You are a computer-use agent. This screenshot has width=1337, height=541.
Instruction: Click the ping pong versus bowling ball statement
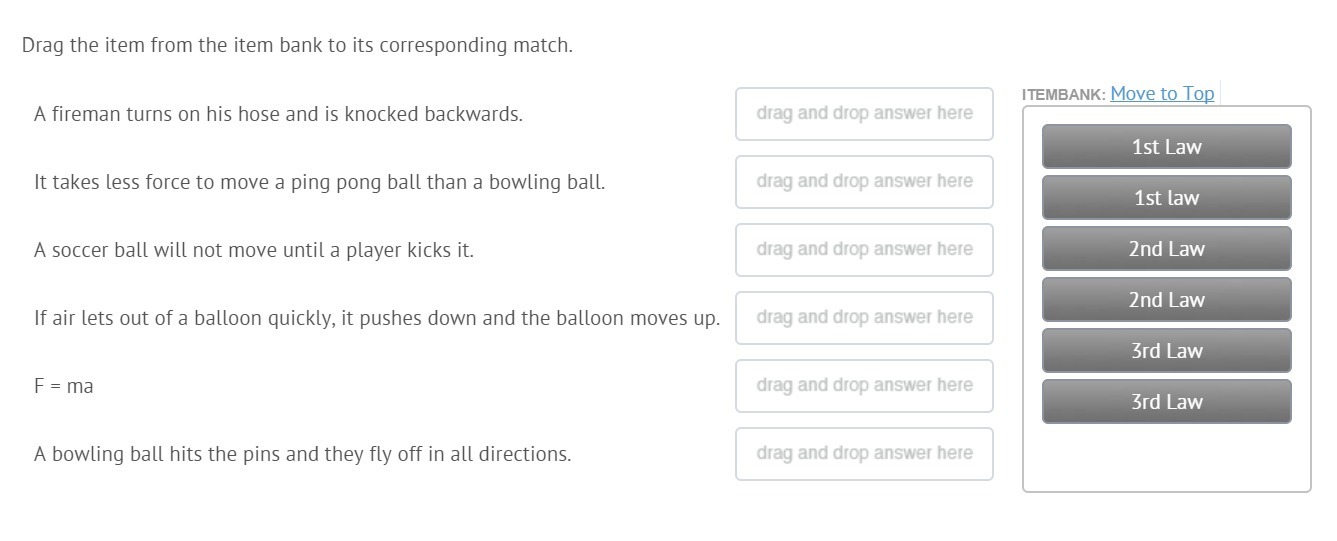[319, 182]
